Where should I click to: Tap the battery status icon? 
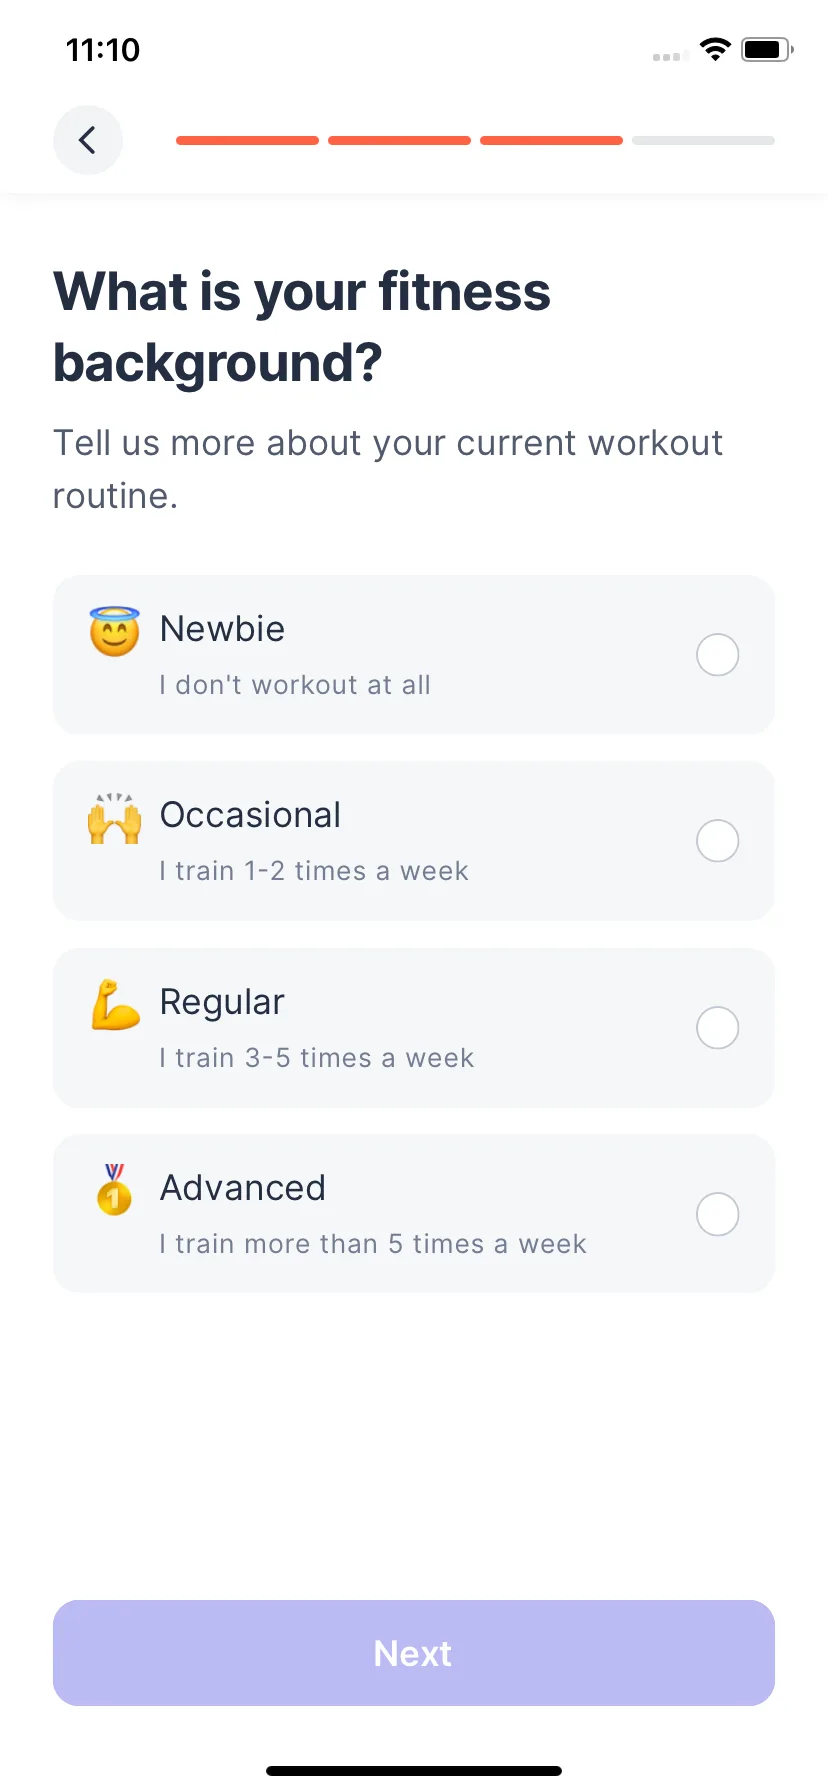pos(767,49)
